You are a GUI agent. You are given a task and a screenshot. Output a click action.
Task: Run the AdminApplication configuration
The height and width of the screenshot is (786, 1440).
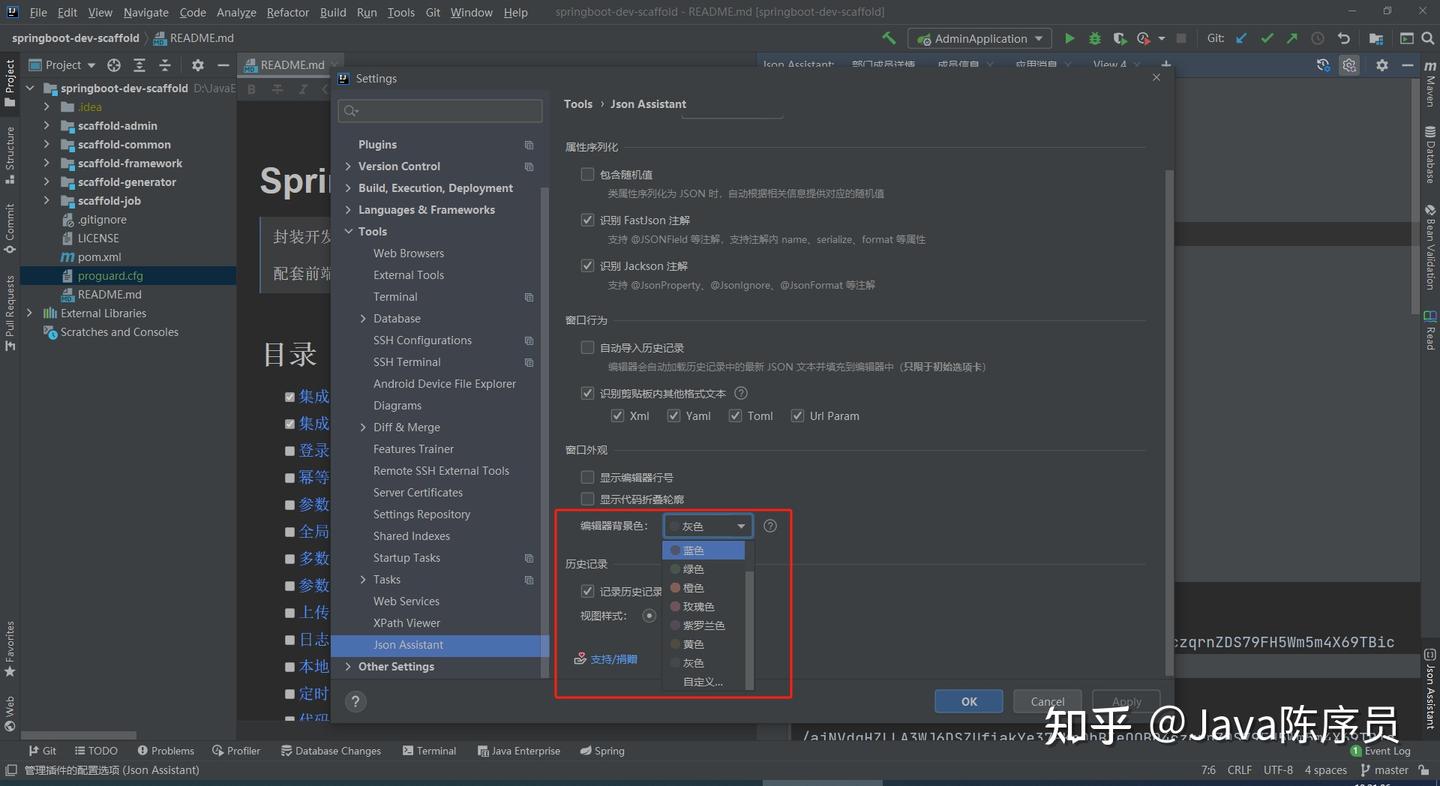coord(1069,37)
